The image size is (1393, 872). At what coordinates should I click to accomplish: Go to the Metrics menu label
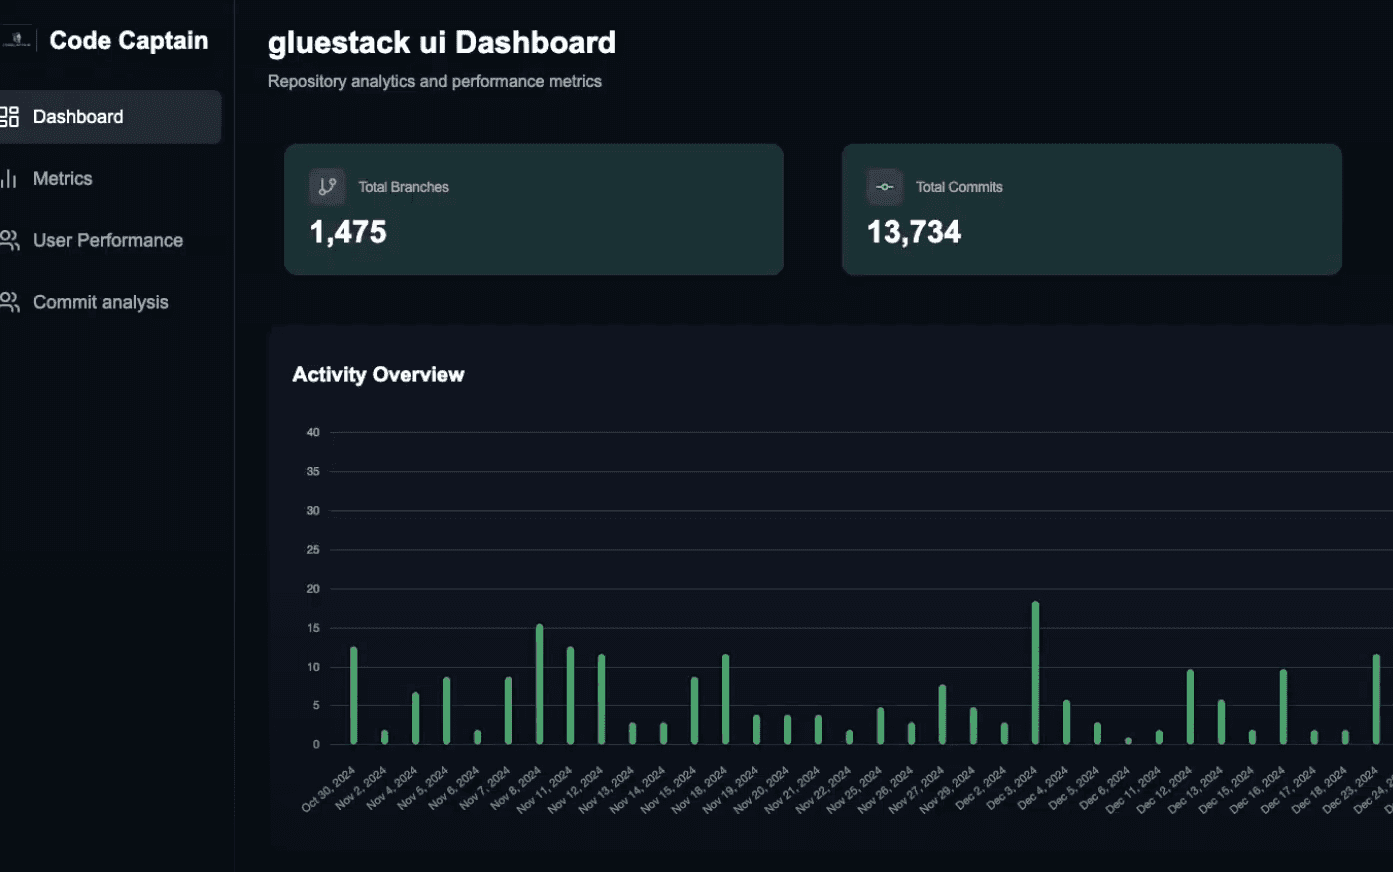(62, 179)
